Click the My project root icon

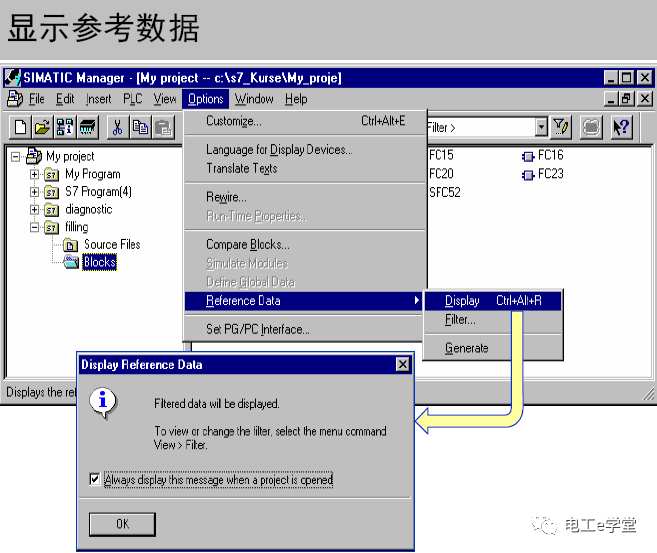(34, 156)
